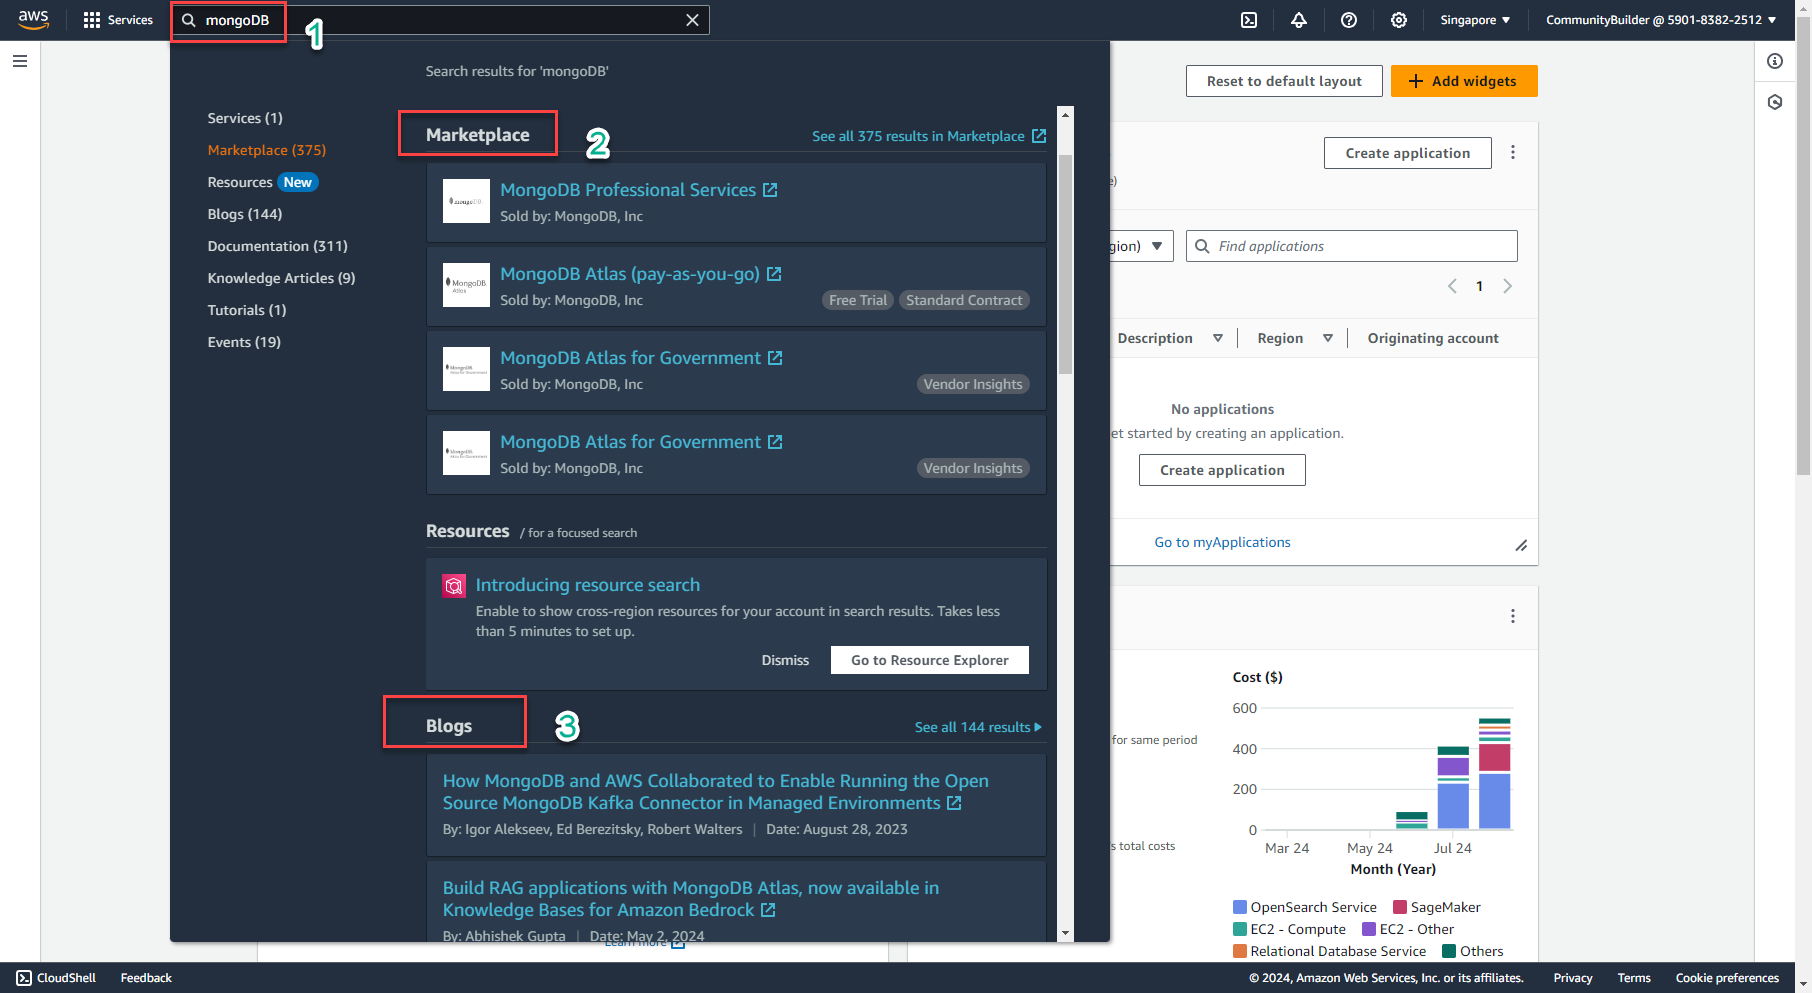Open the settings gear icon
1812x993 pixels.
tap(1399, 20)
